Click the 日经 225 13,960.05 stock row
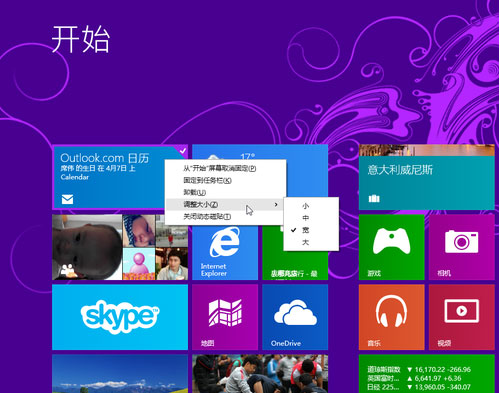The image size is (500, 393). point(419,387)
